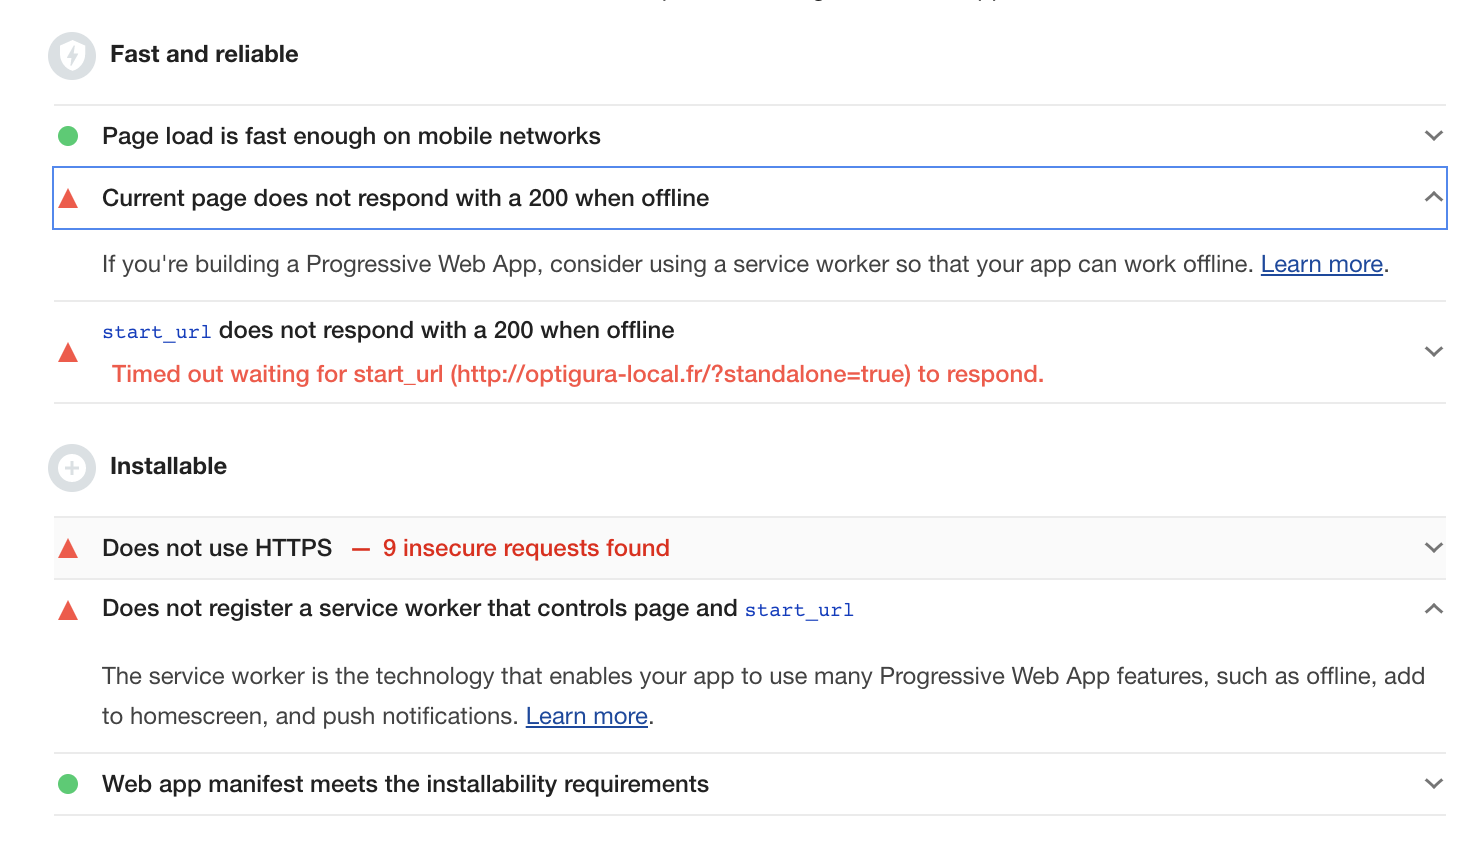
Task: Click the Installable plus circle icon
Action: coord(72,468)
